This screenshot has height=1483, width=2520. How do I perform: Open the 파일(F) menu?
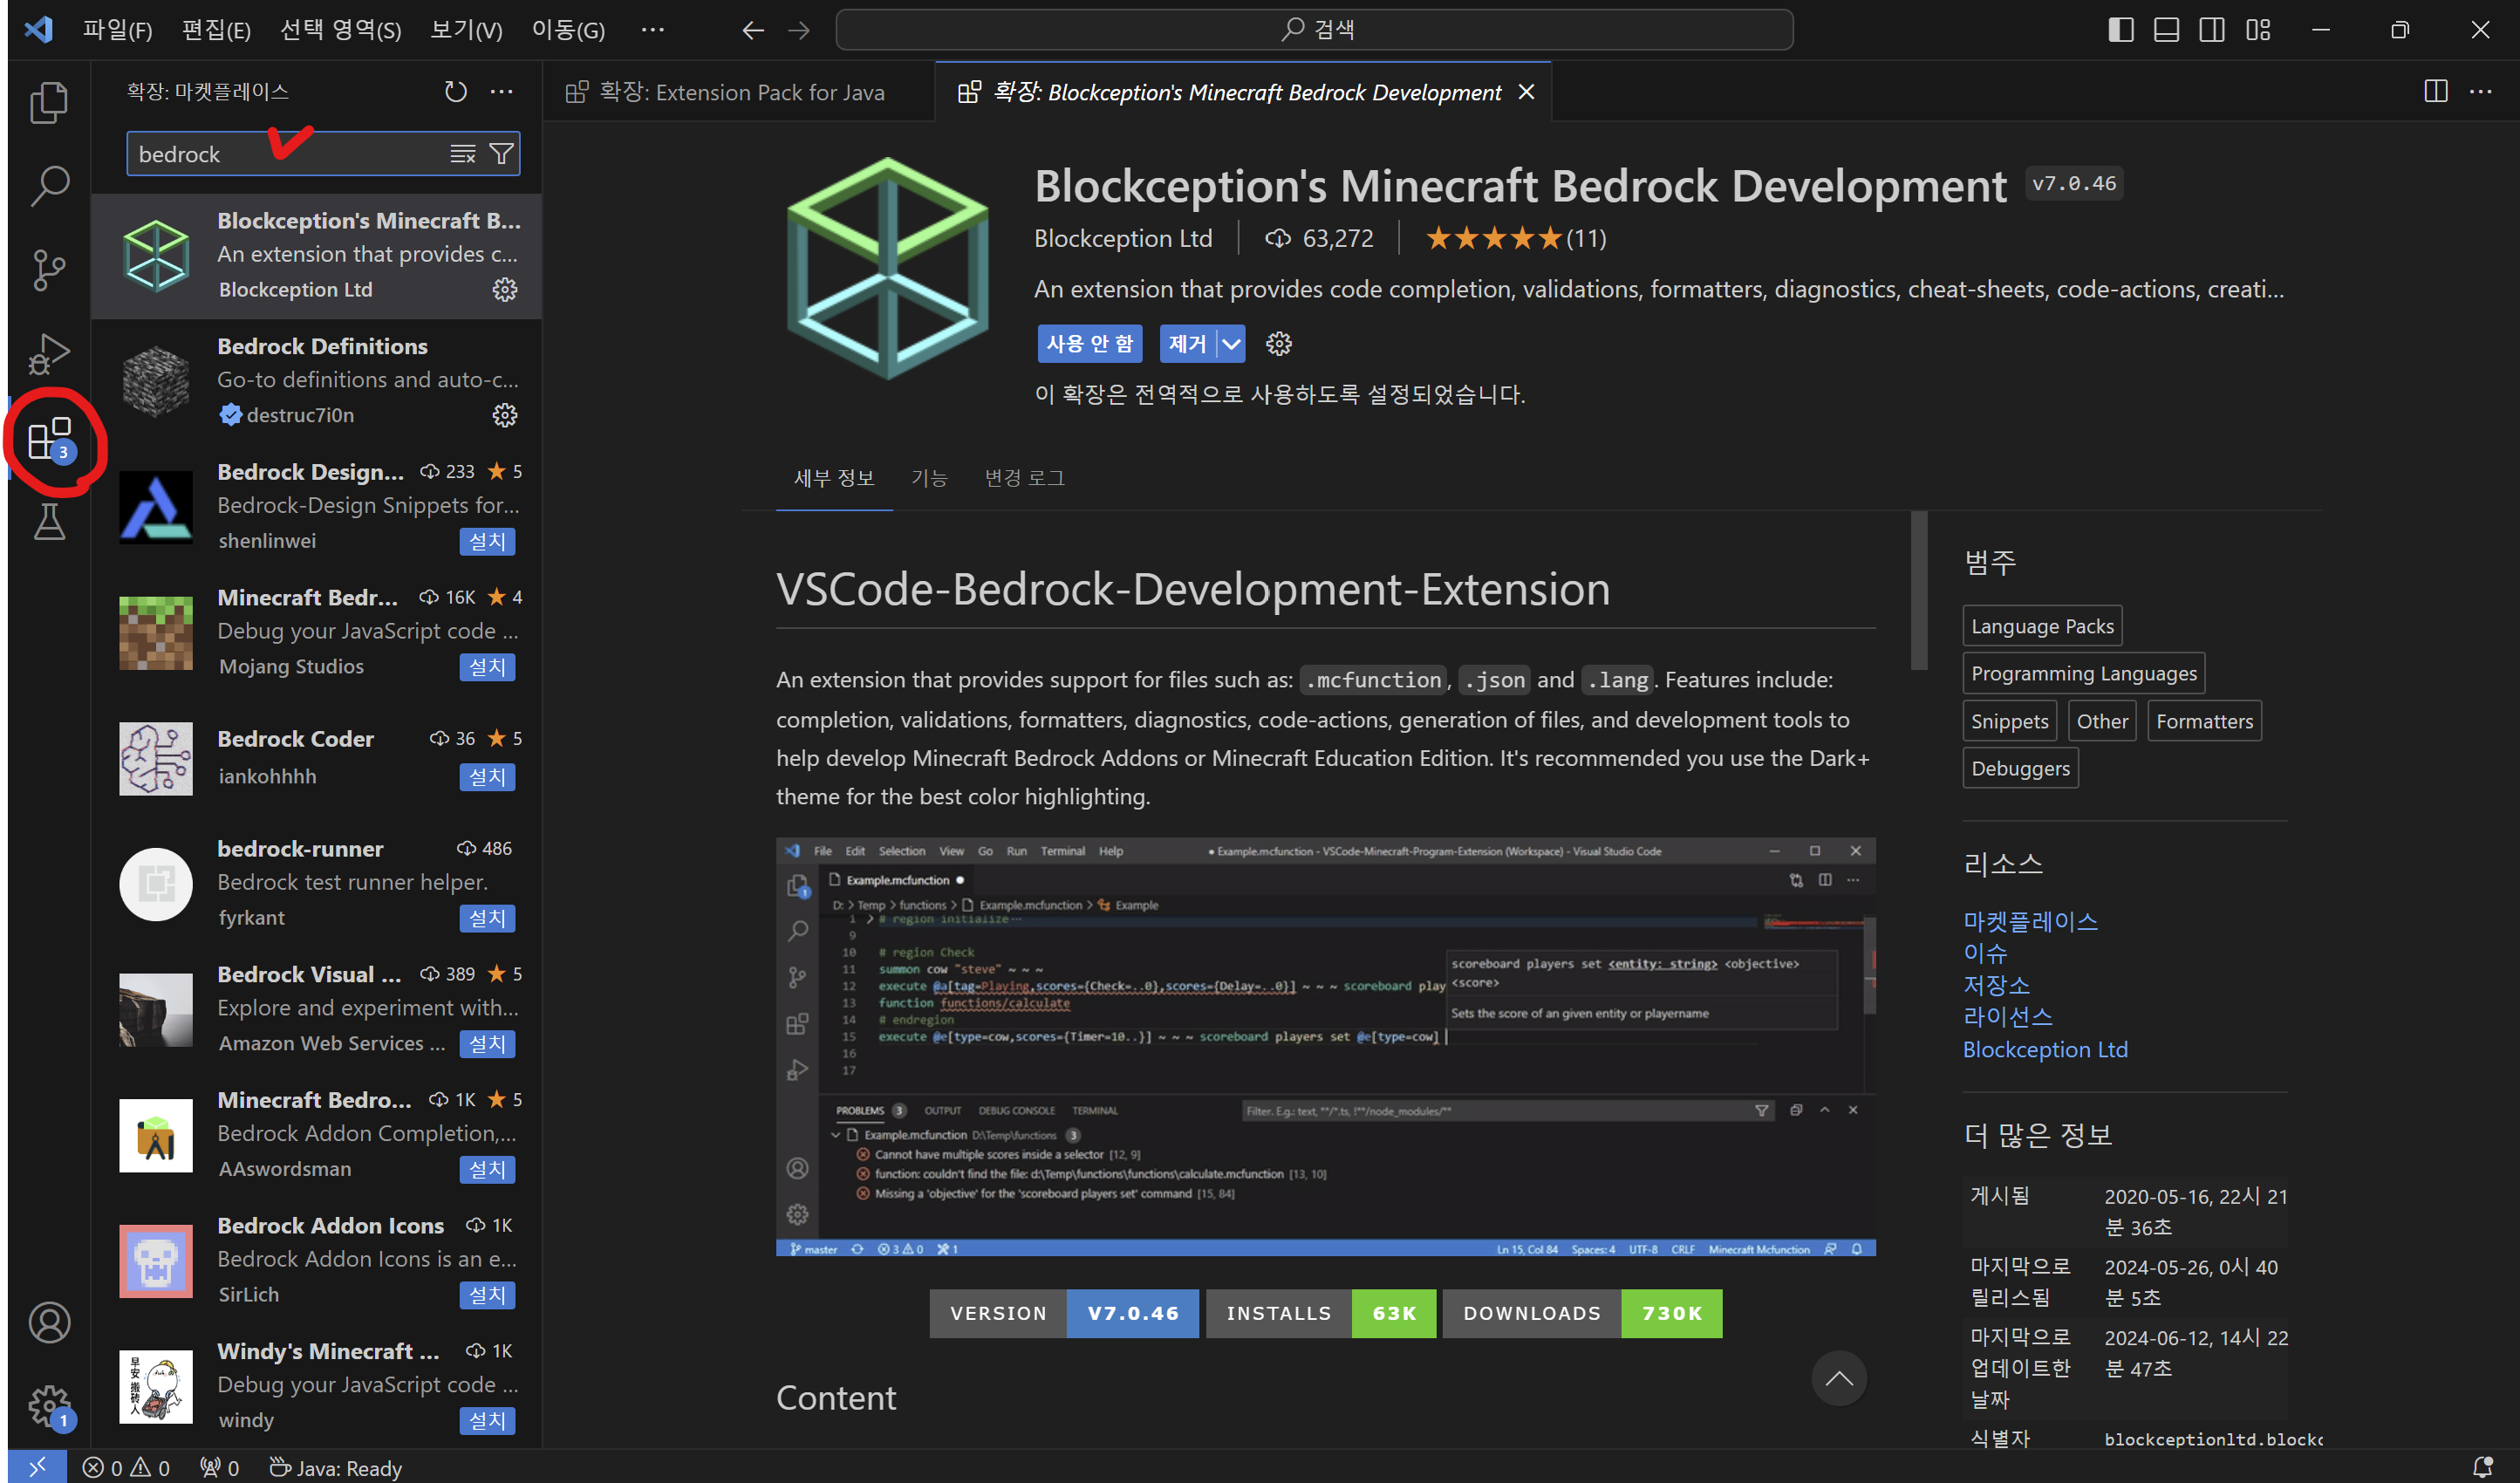tap(117, 30)
